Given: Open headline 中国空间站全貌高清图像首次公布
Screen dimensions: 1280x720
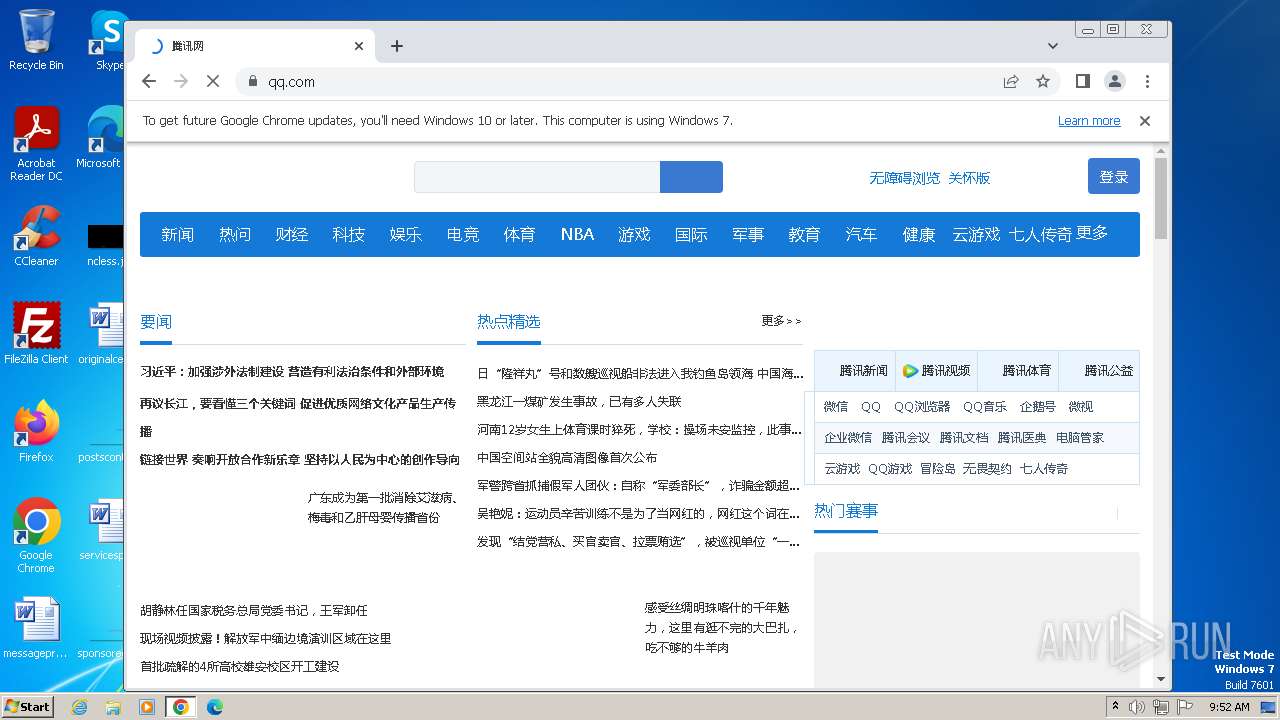Looking at the screenshot, I should click(567, 457).
